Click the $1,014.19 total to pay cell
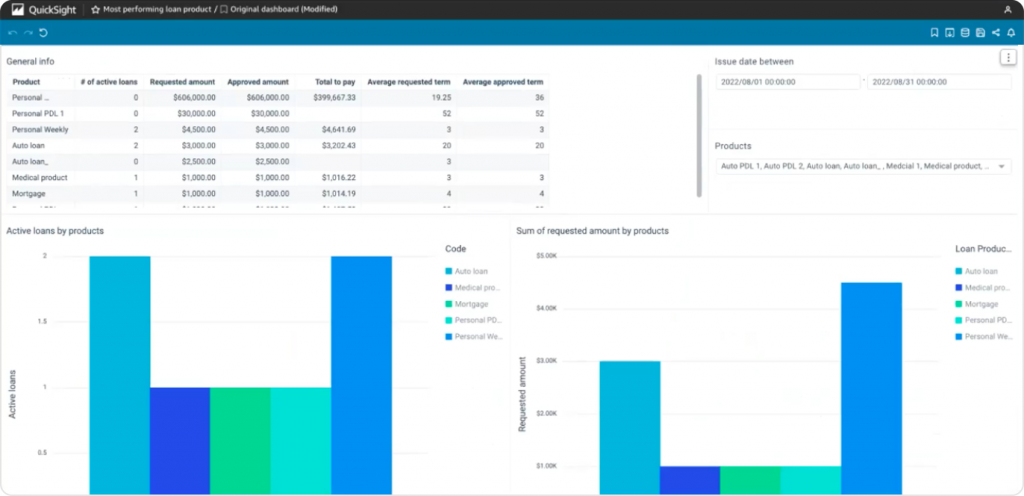1024x496 pixels. (339, 194)
